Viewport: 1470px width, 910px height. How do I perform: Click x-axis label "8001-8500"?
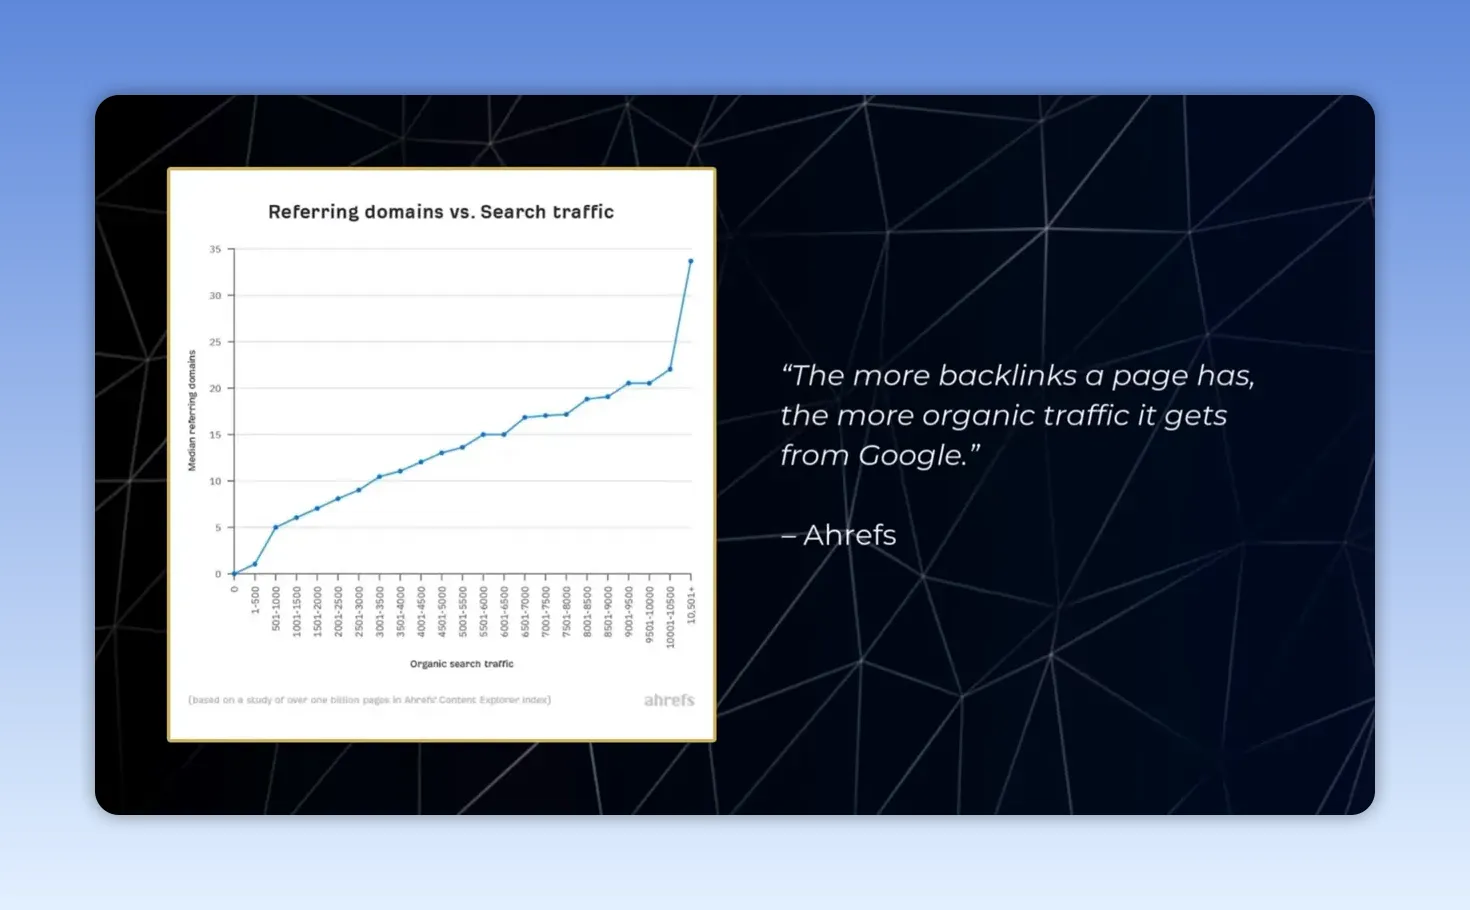(587, 612)
